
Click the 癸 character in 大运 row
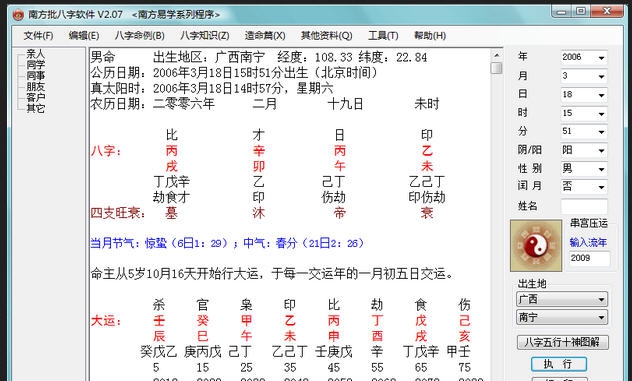point(203,321)
